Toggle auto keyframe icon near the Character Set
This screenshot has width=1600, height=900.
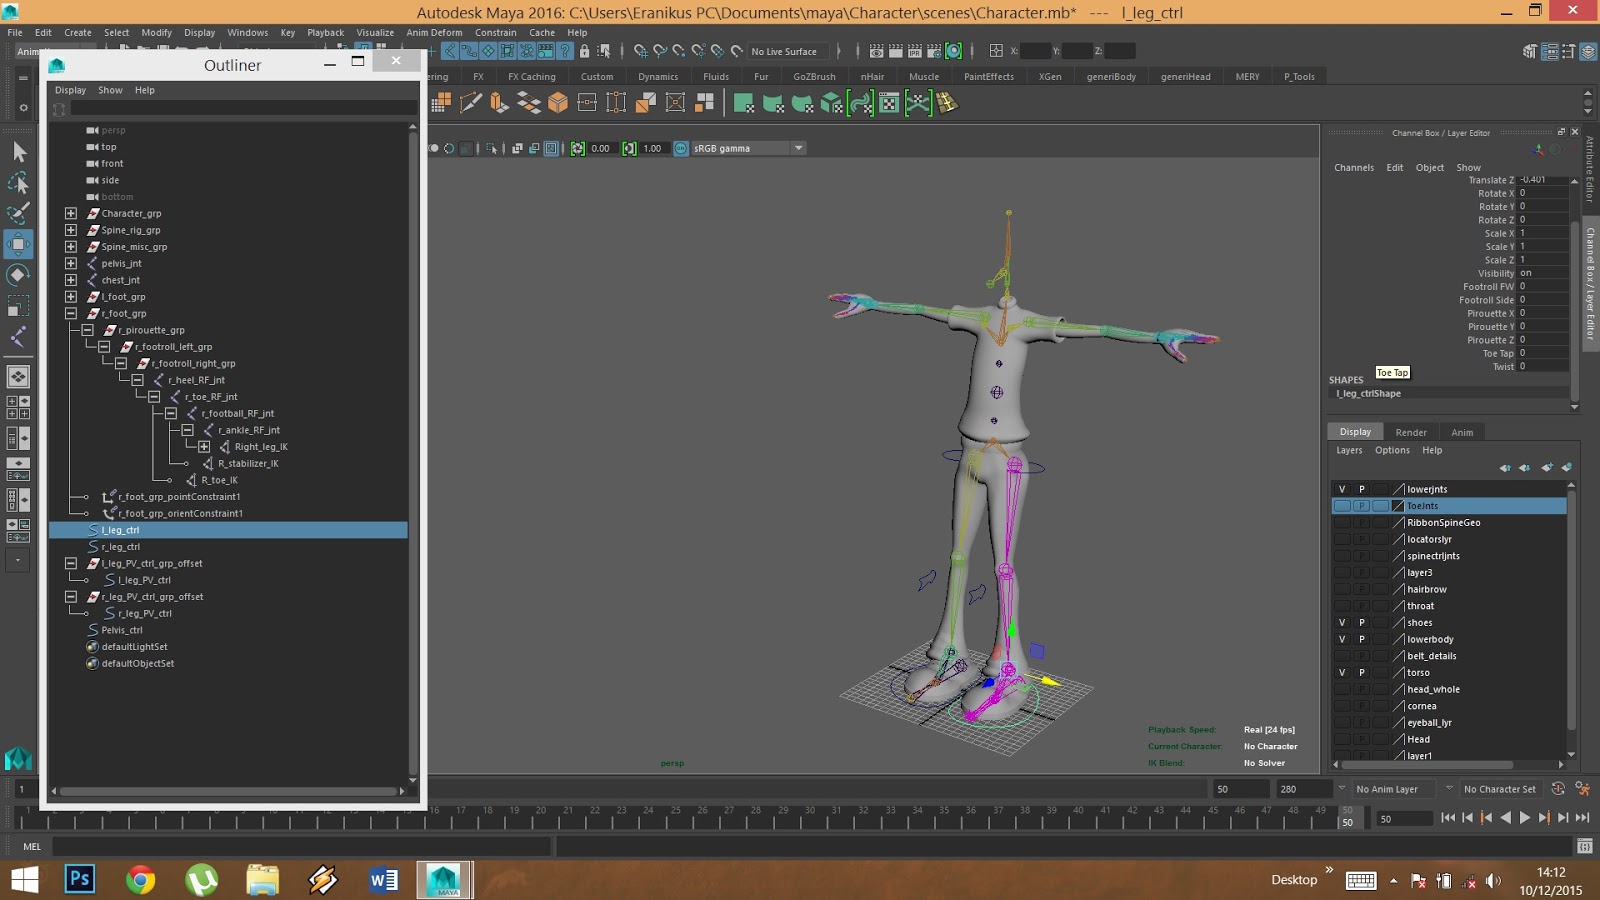click(1558, 789)
